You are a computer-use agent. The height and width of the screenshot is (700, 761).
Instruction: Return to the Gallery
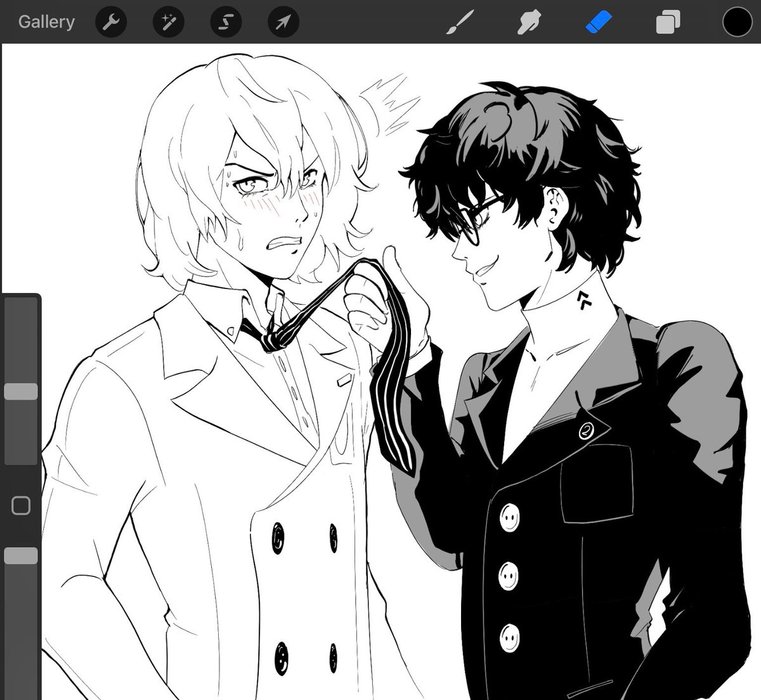click(x=46, y=22)
